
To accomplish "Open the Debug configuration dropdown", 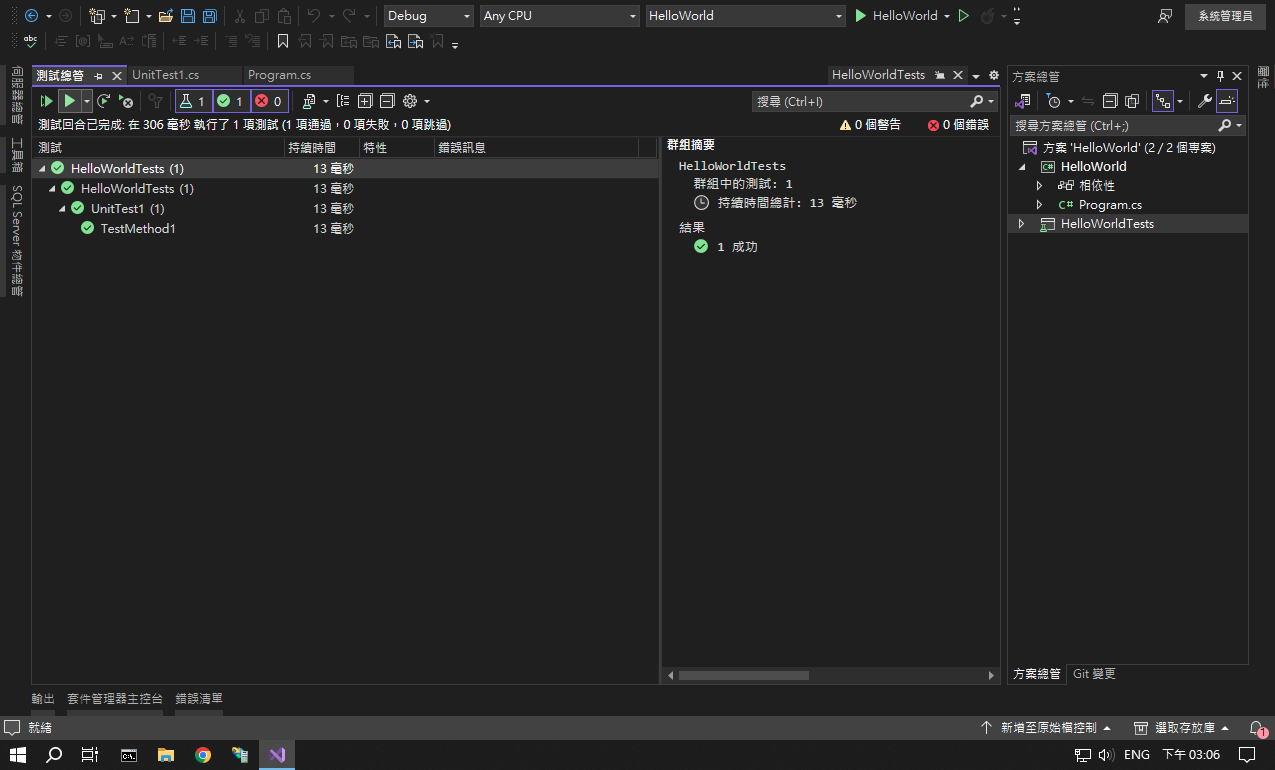I will [428, 16].
